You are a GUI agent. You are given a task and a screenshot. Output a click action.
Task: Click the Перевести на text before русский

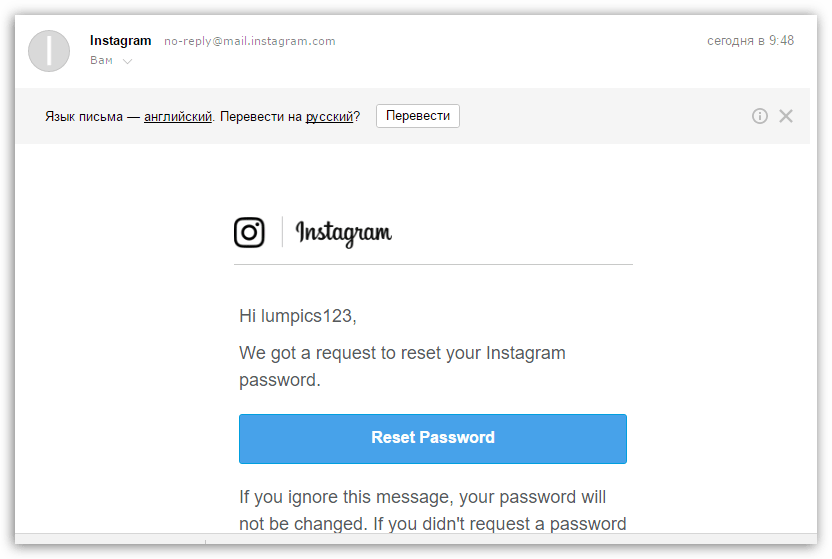261,116
